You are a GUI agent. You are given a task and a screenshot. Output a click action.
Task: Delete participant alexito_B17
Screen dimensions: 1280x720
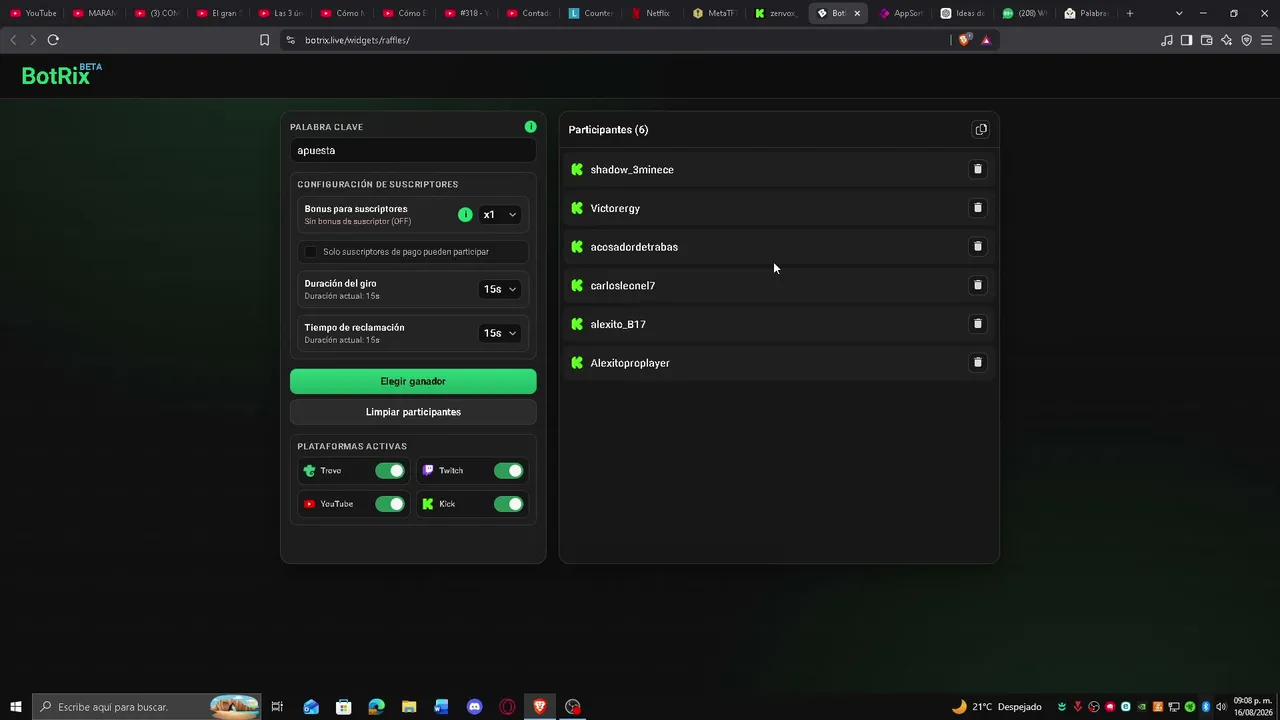978,324
